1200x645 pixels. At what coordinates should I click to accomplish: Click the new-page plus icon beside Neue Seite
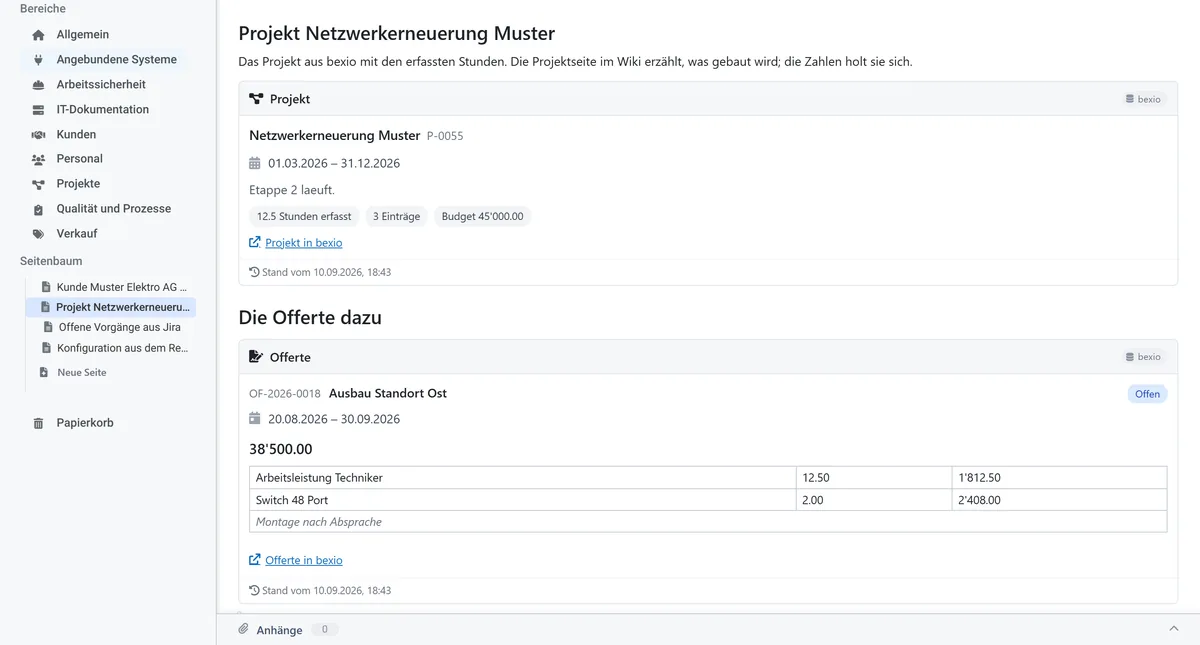43,372
